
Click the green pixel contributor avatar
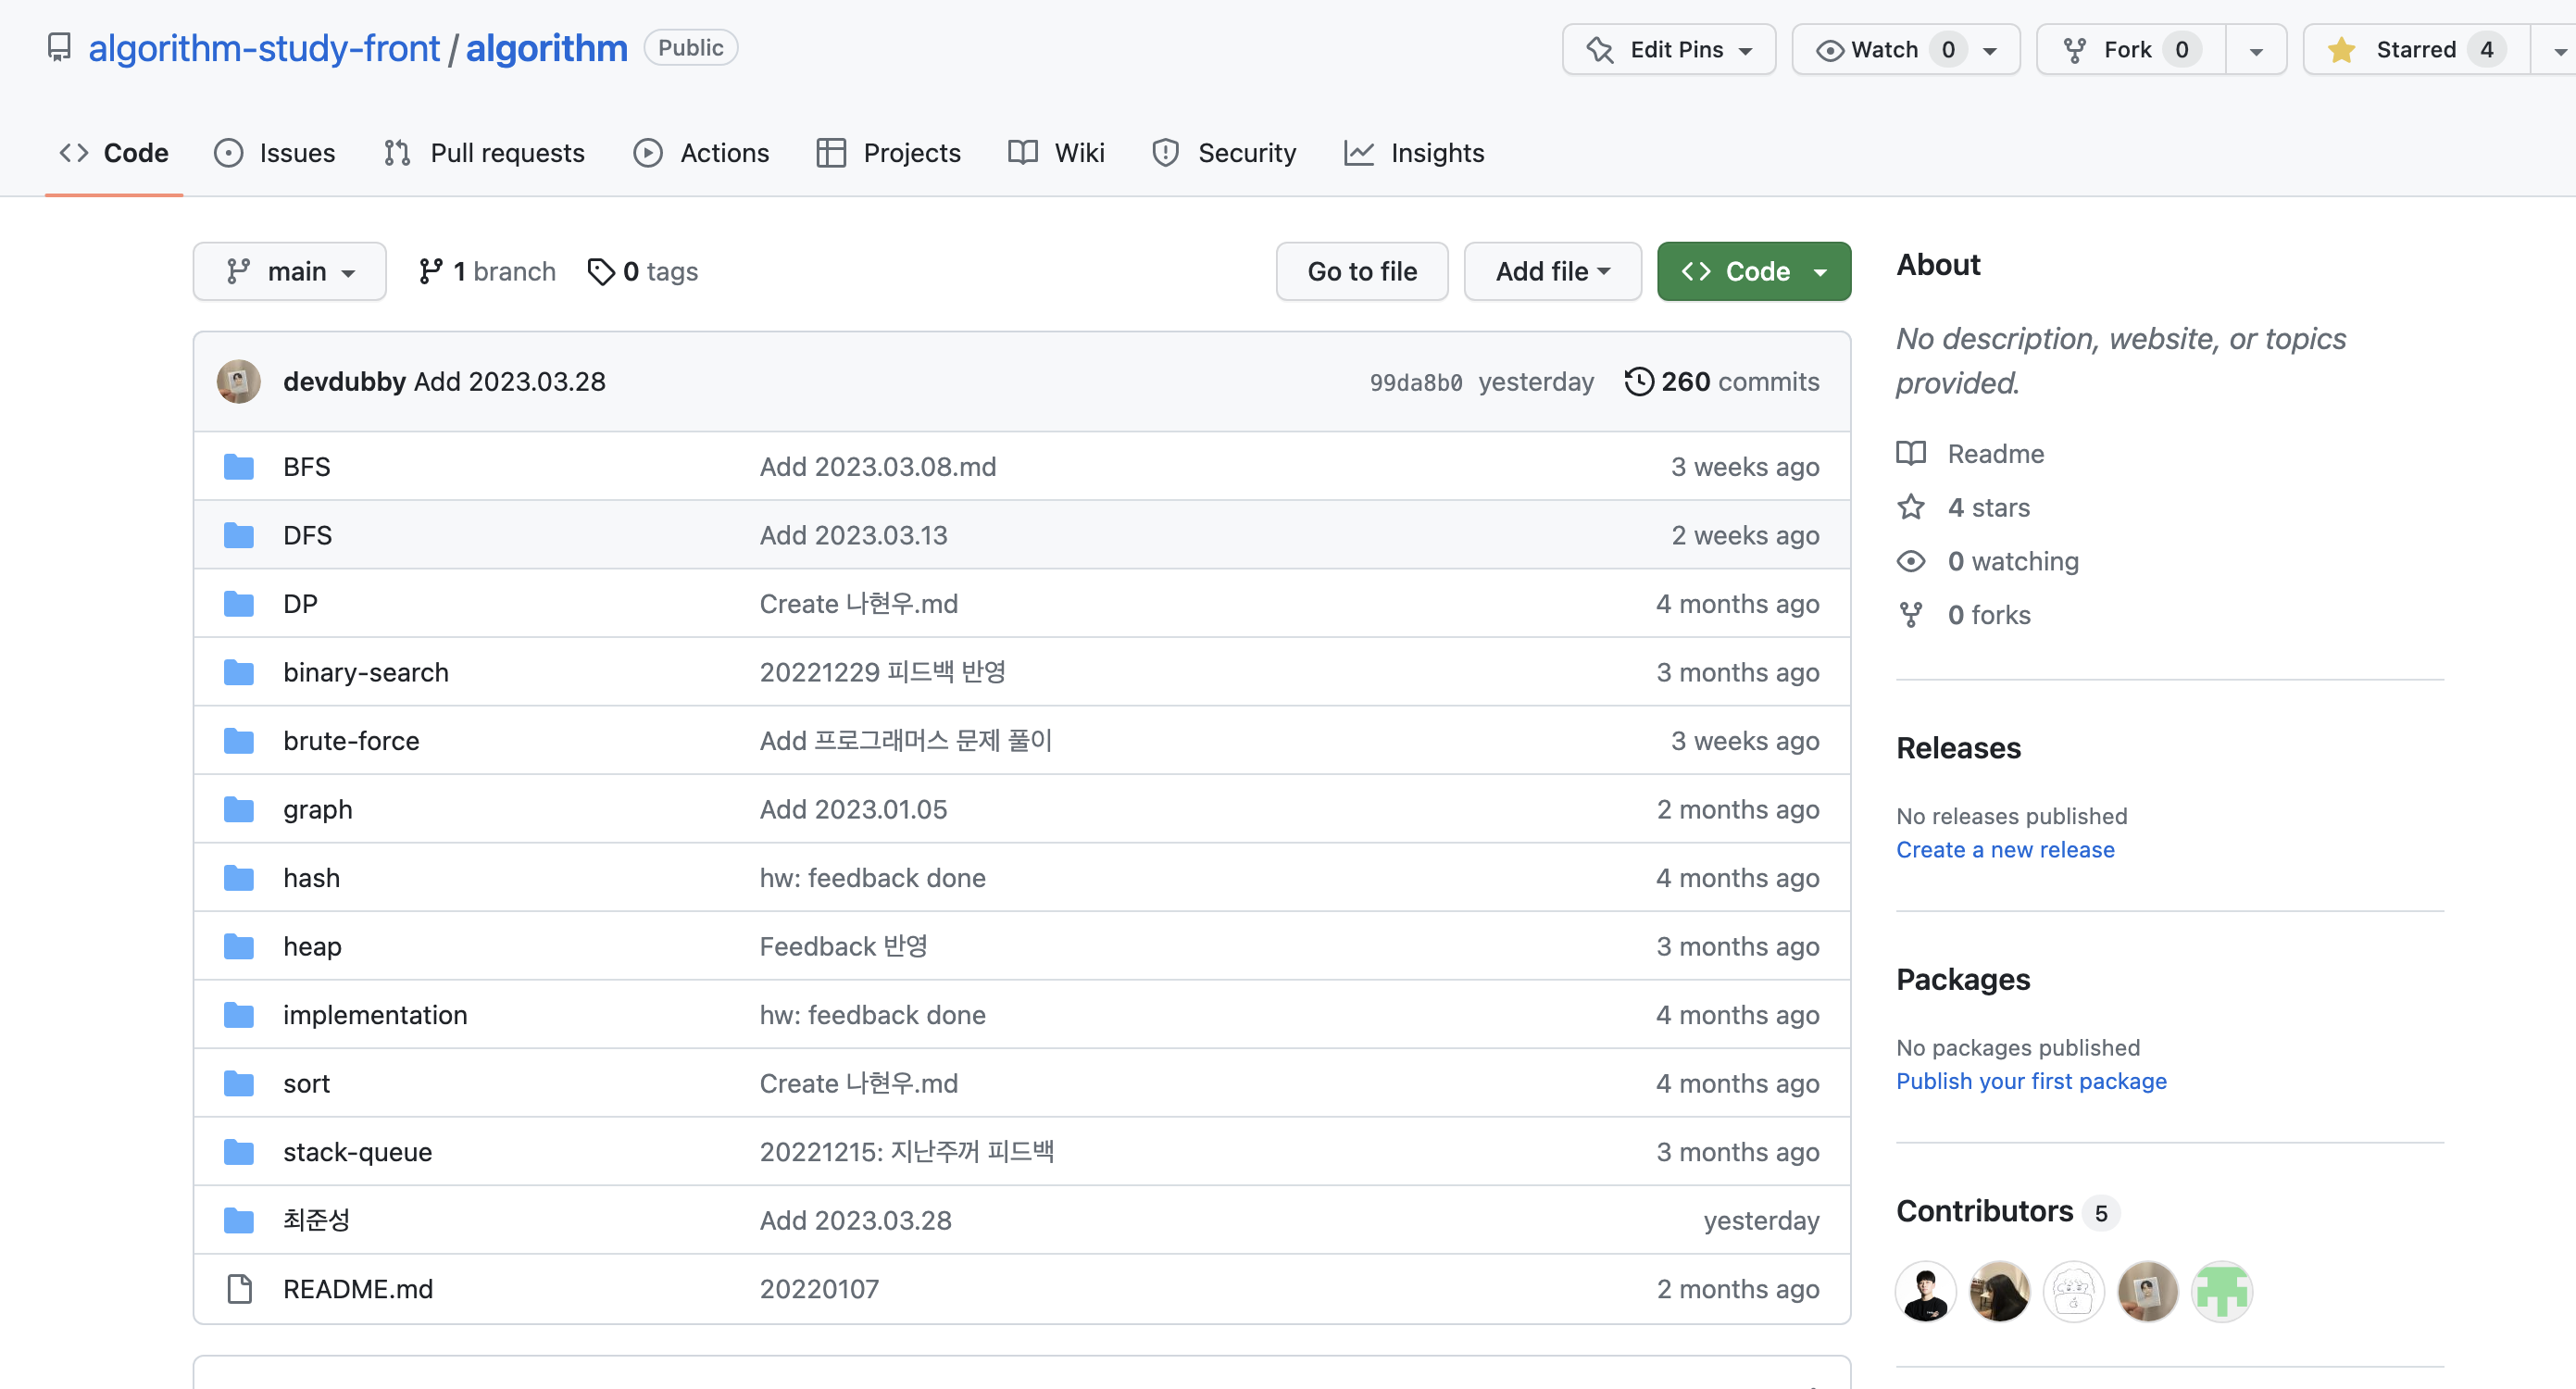pos(2220,1290)
